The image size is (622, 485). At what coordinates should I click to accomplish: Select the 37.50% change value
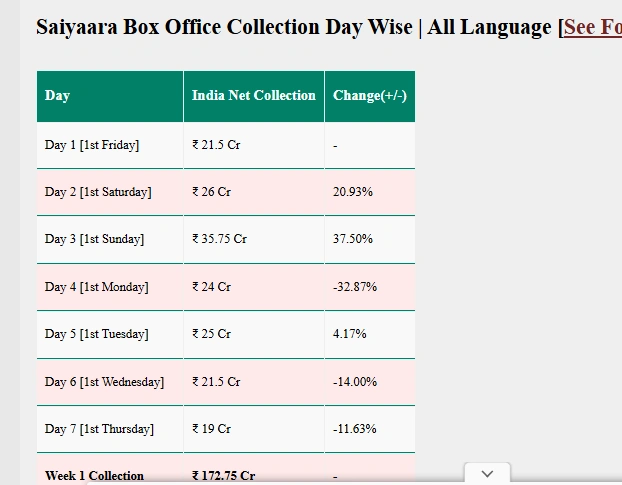coord(352,239)
